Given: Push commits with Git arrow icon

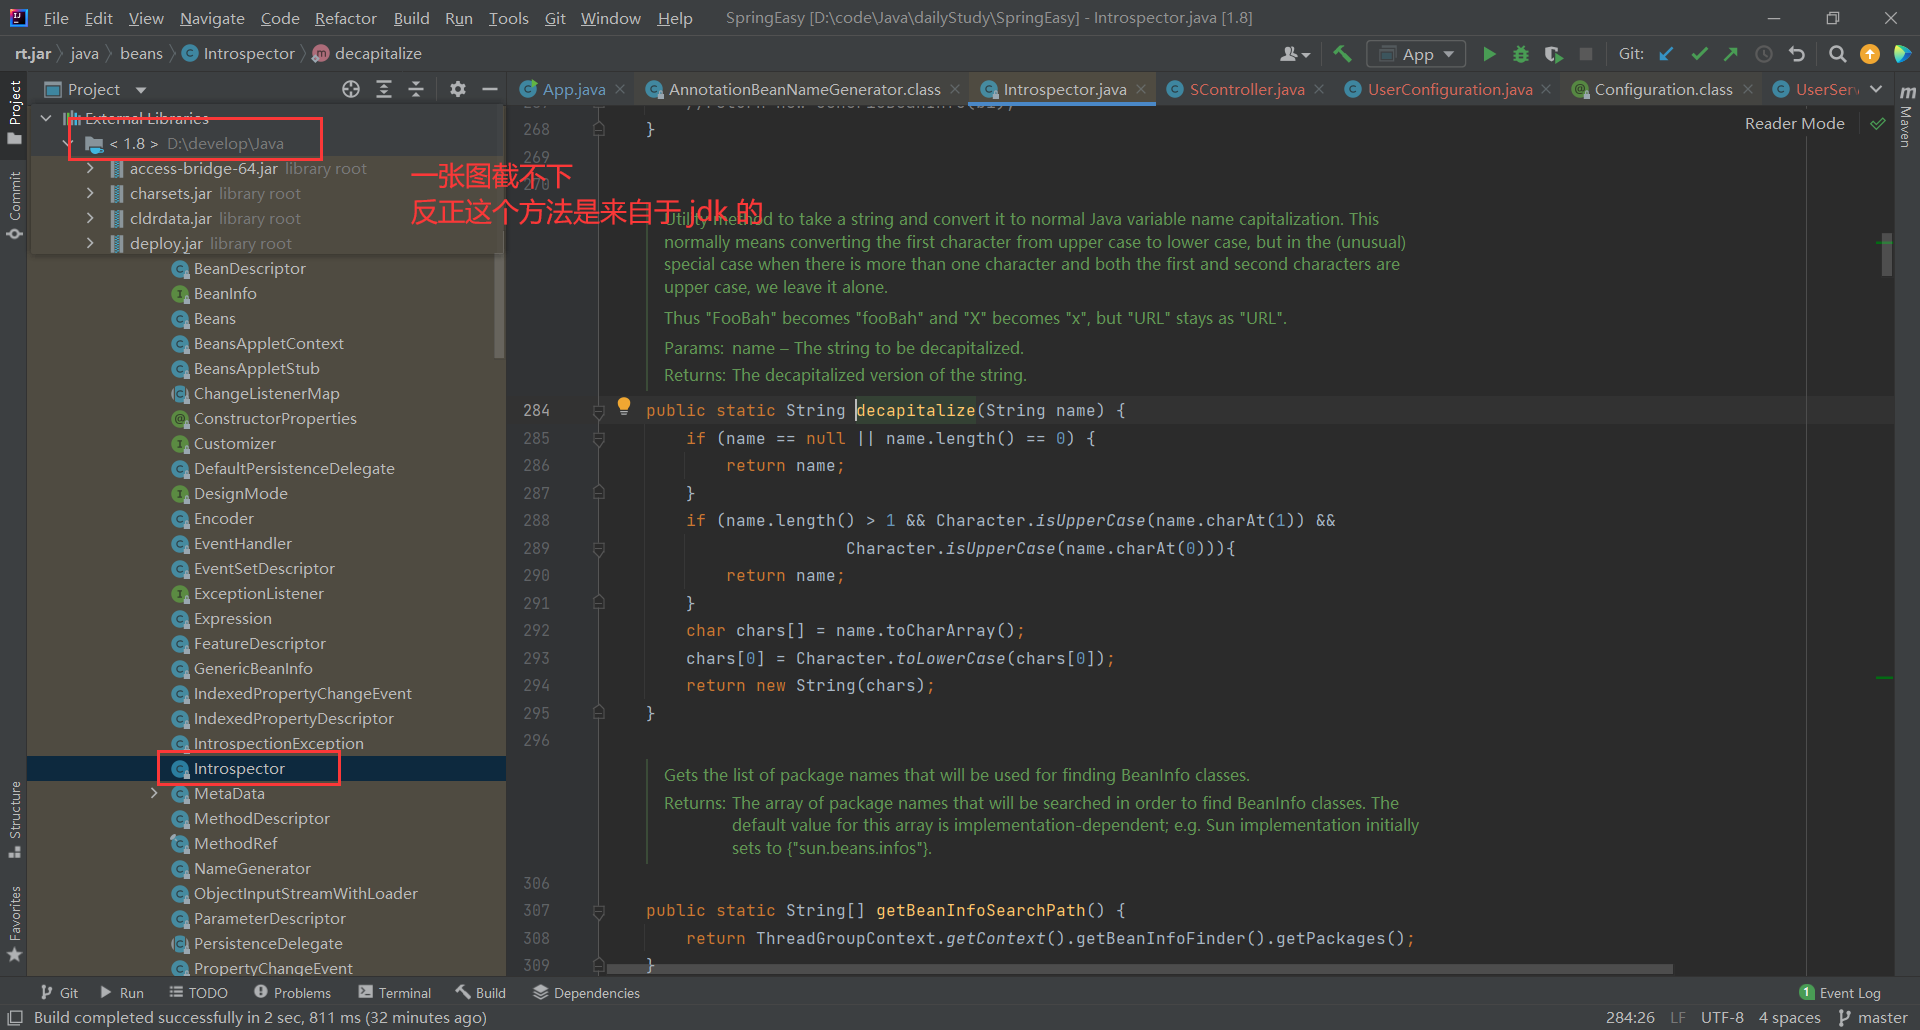Looking at the screenshot, I should 1731,54.
